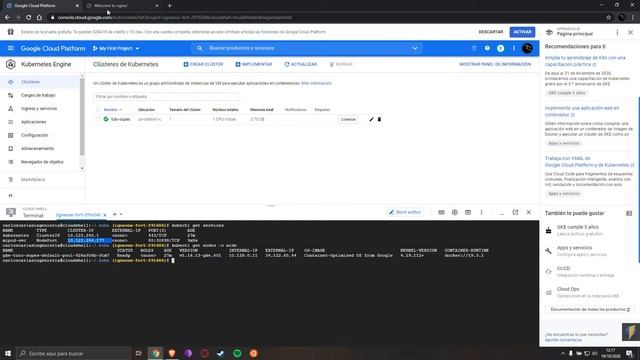Open the Cloud Shell web preview icon
The height and width of the screenshot is (360, 640).
[x=468, y=212]
